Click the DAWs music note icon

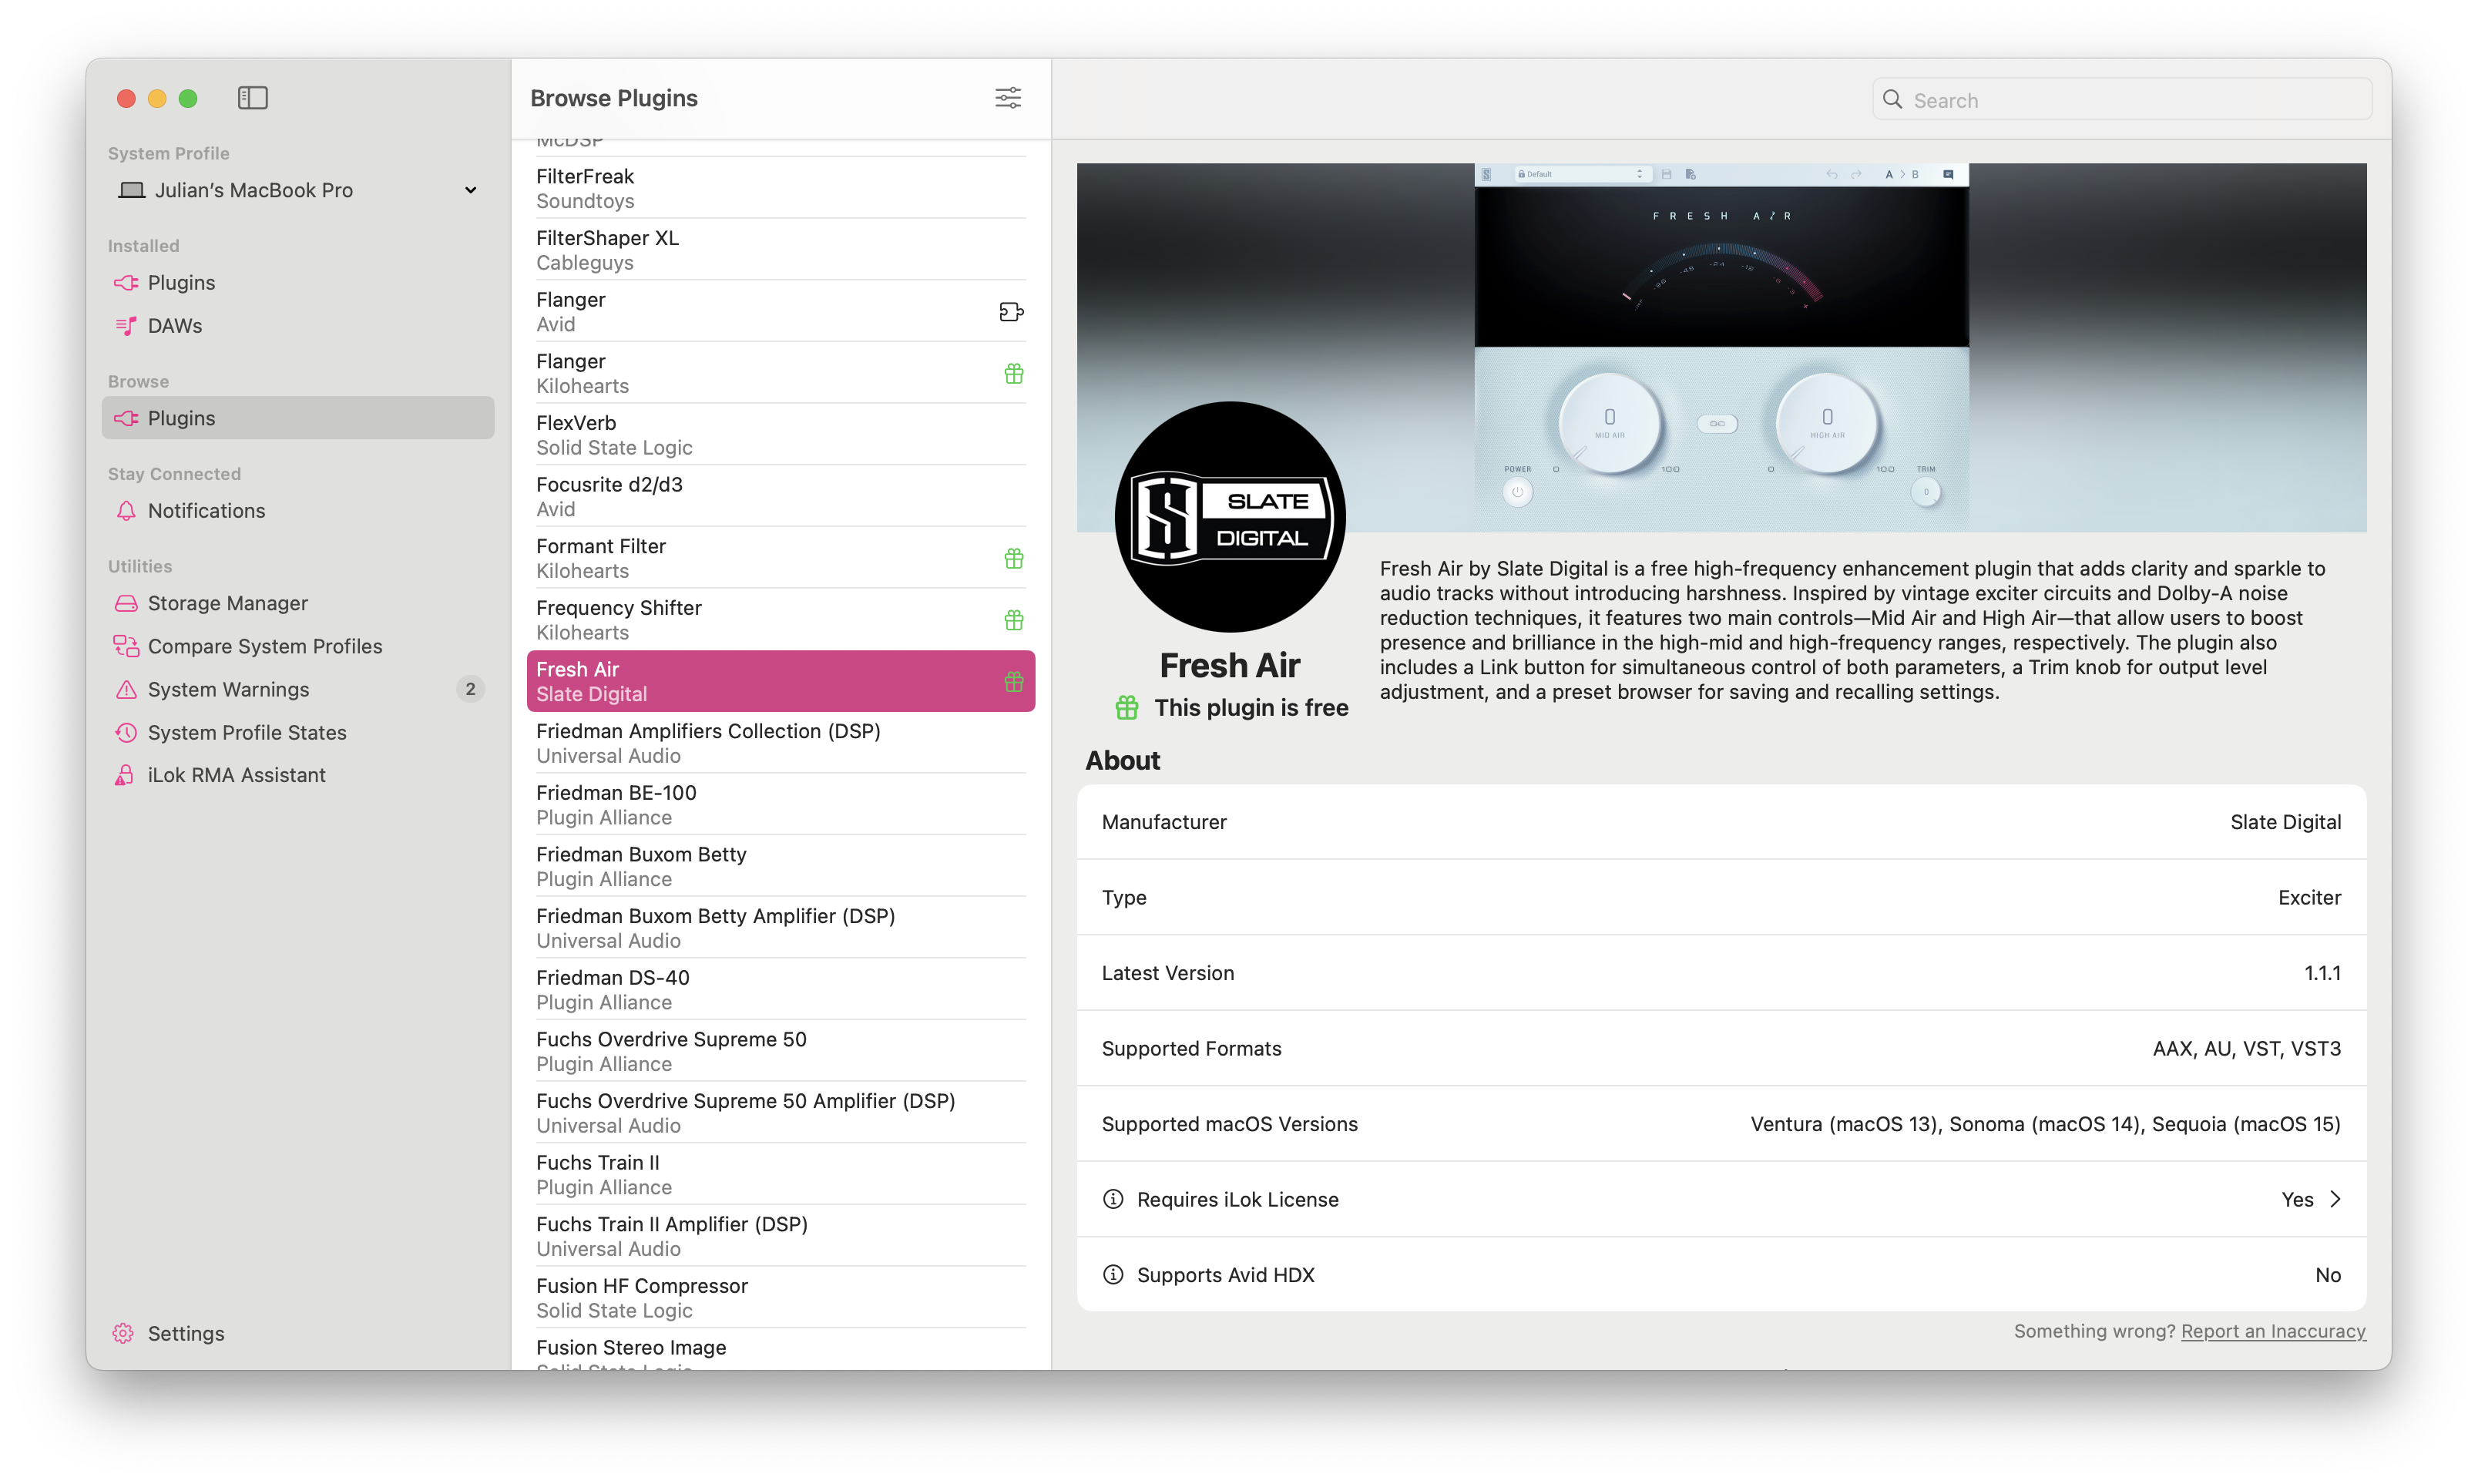(126, 326)
